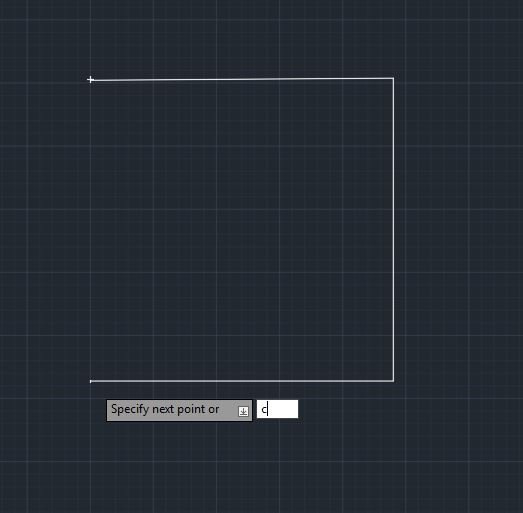The height and width of the screenshot is (513, 523).
Task: Pick the bottom-right corner vertex of the shape
Action: (x=393, y=381)
